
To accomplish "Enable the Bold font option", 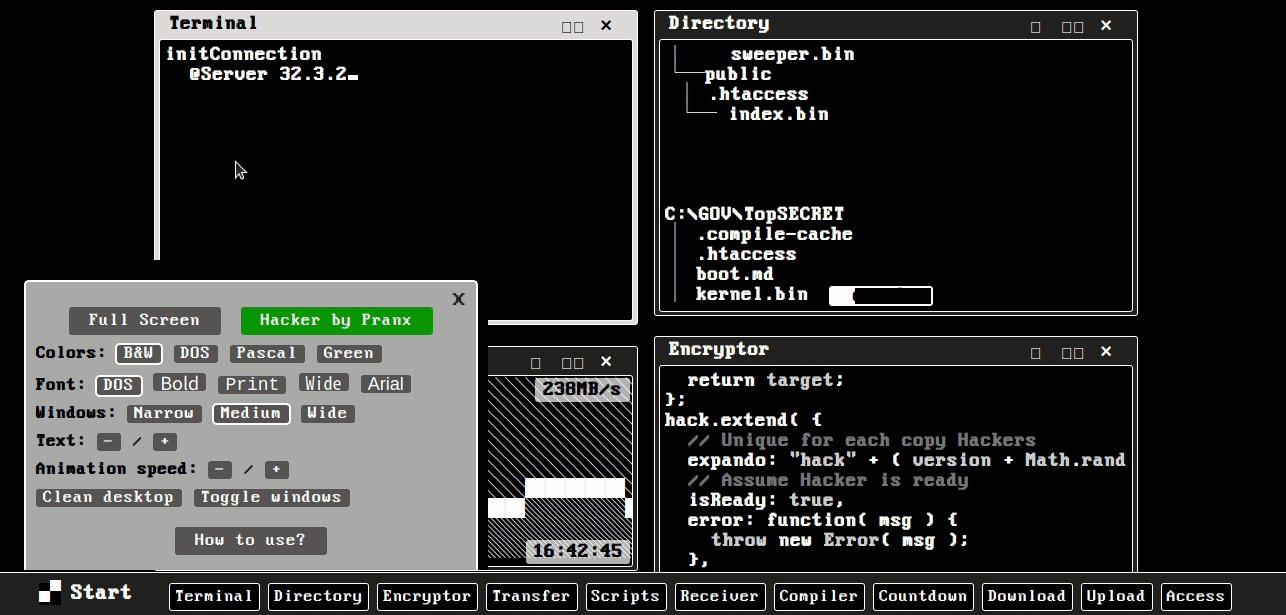I will pos(179,383).
